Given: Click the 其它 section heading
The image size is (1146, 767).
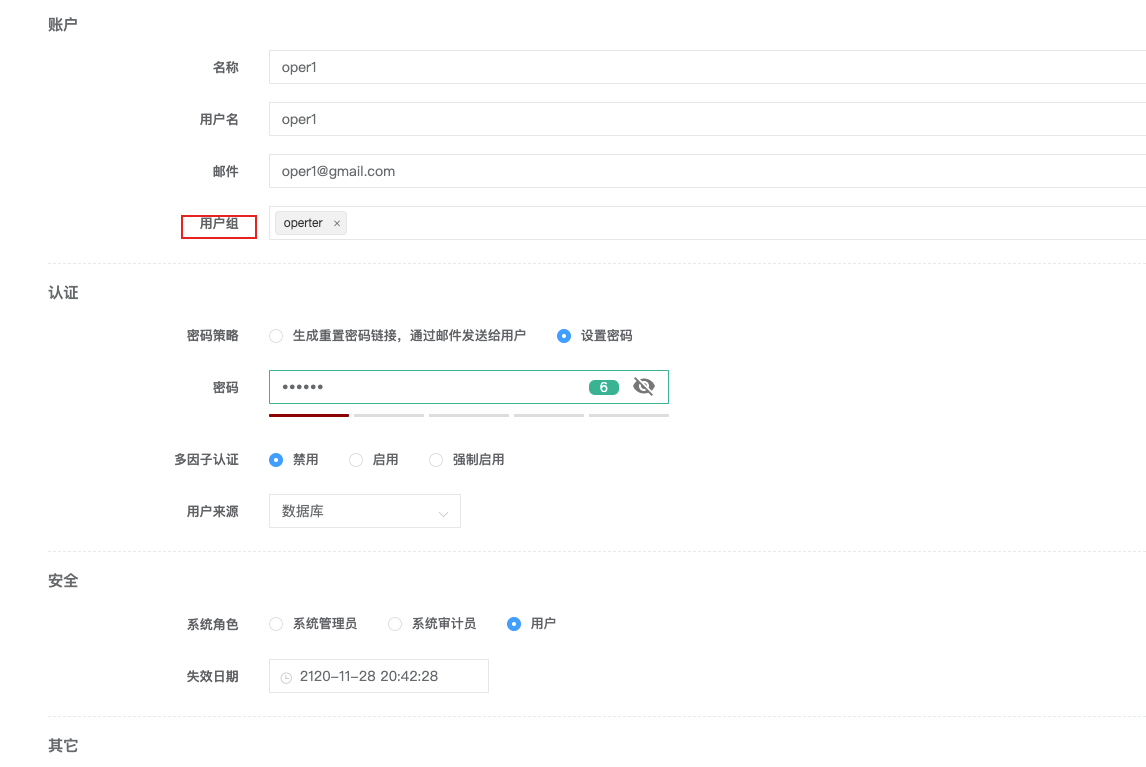Looking at the screenshot, I should pos(63,745).
